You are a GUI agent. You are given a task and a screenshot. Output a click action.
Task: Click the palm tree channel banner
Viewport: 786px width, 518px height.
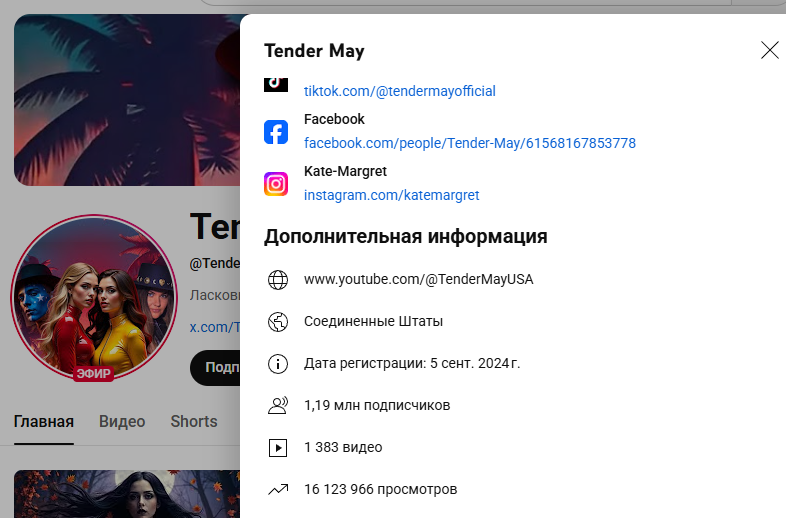tap(127, 100)
